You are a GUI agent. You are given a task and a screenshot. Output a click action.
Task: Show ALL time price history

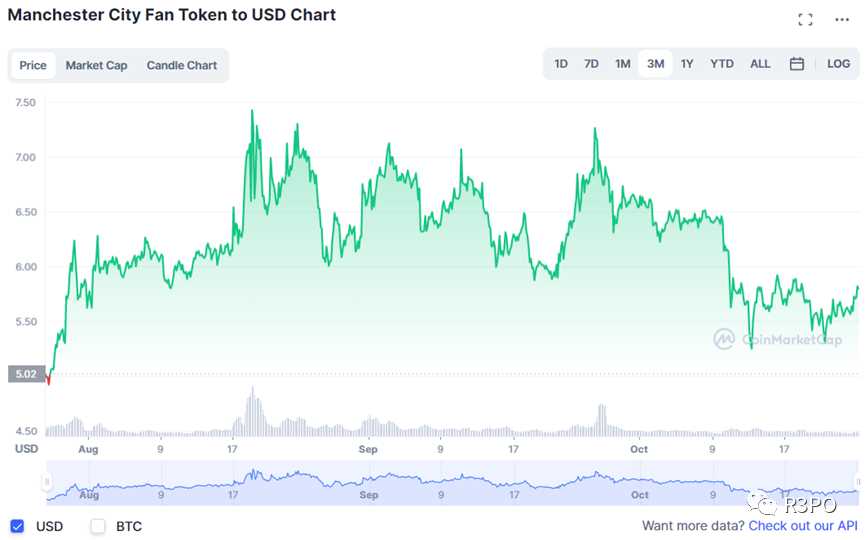point(760,64)
